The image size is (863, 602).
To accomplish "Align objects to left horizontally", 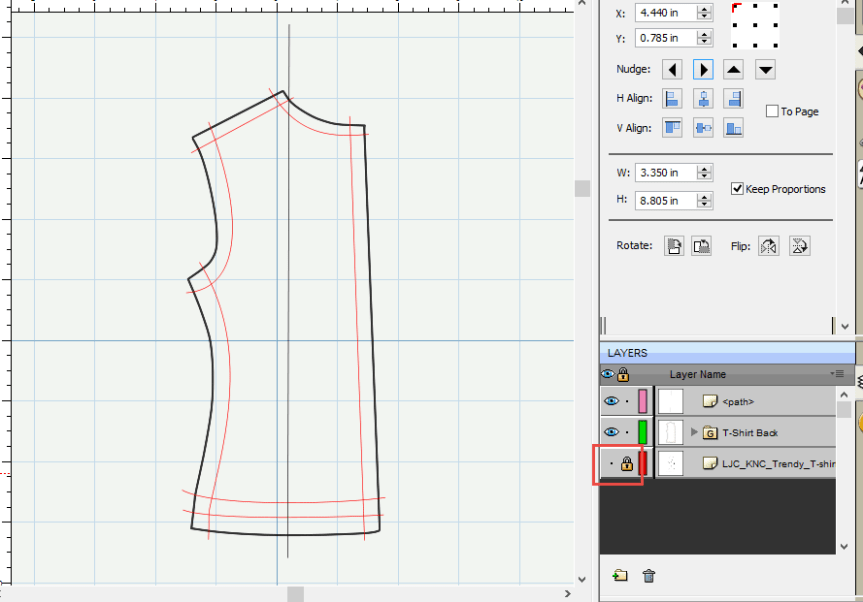I will pos(673,99).
